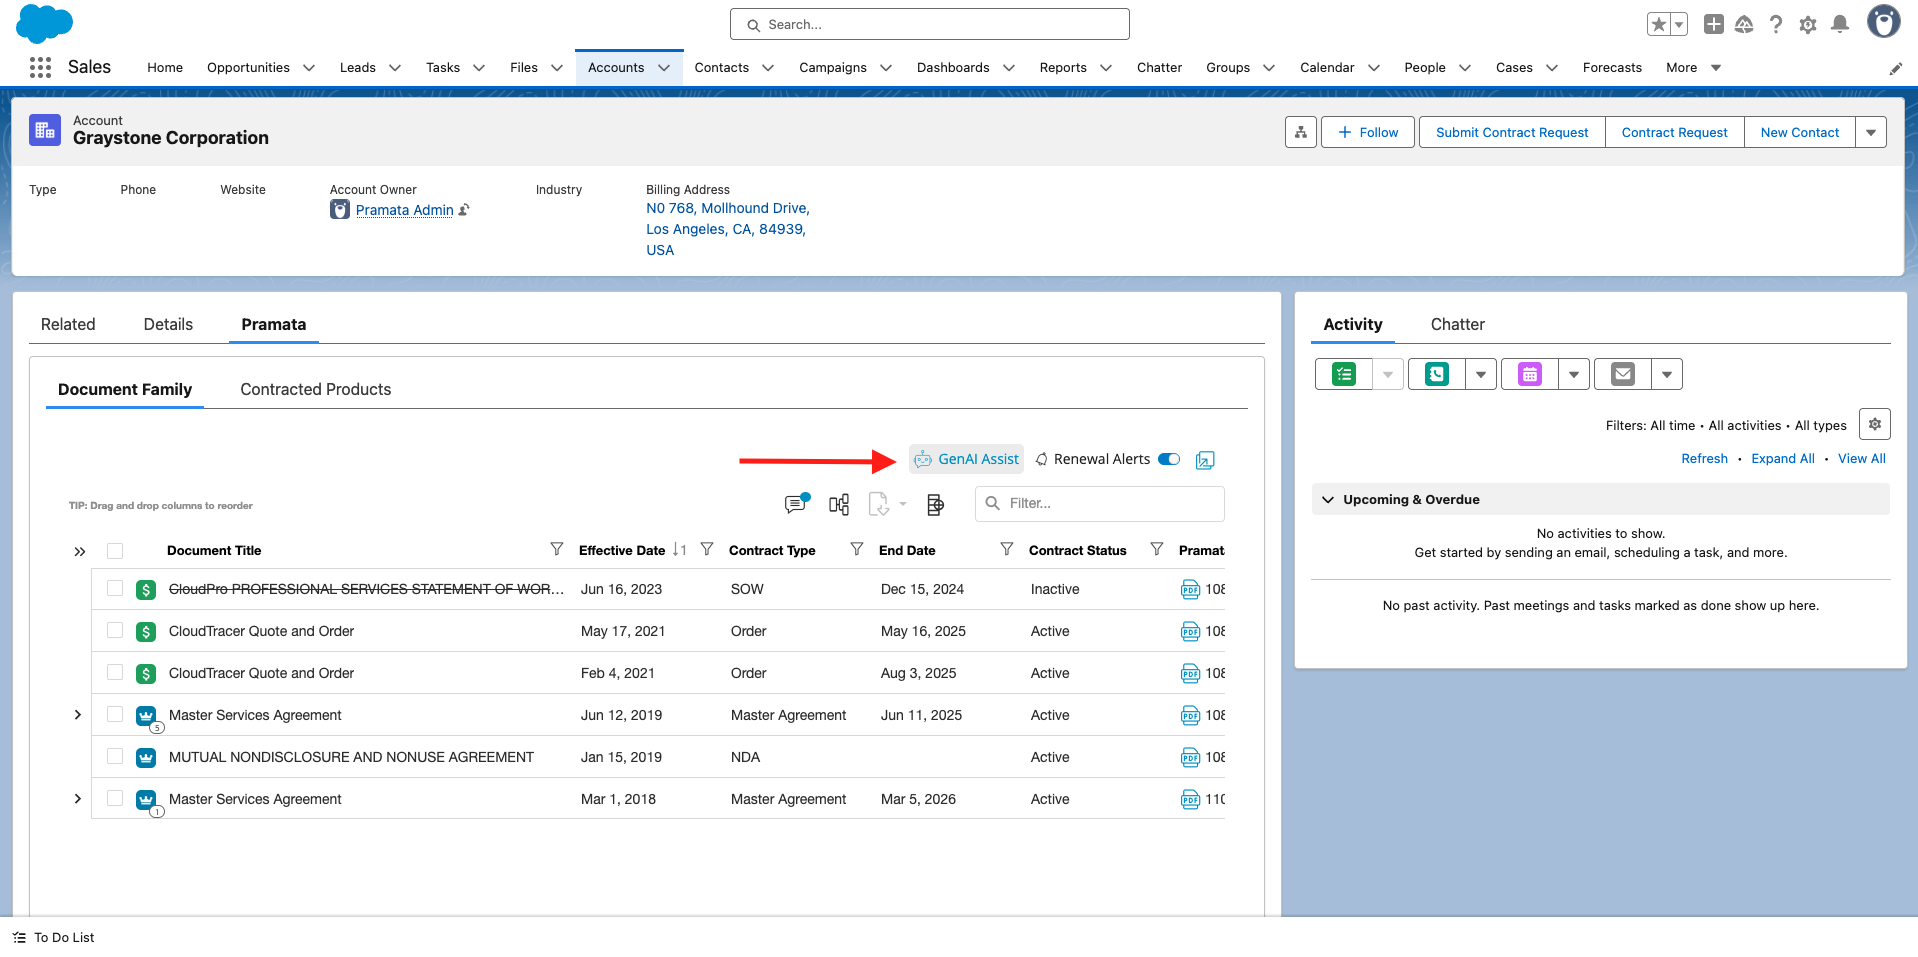1918x957 pixels.
Task: Open the activity filter settings gear
Action: [1875, 424]
